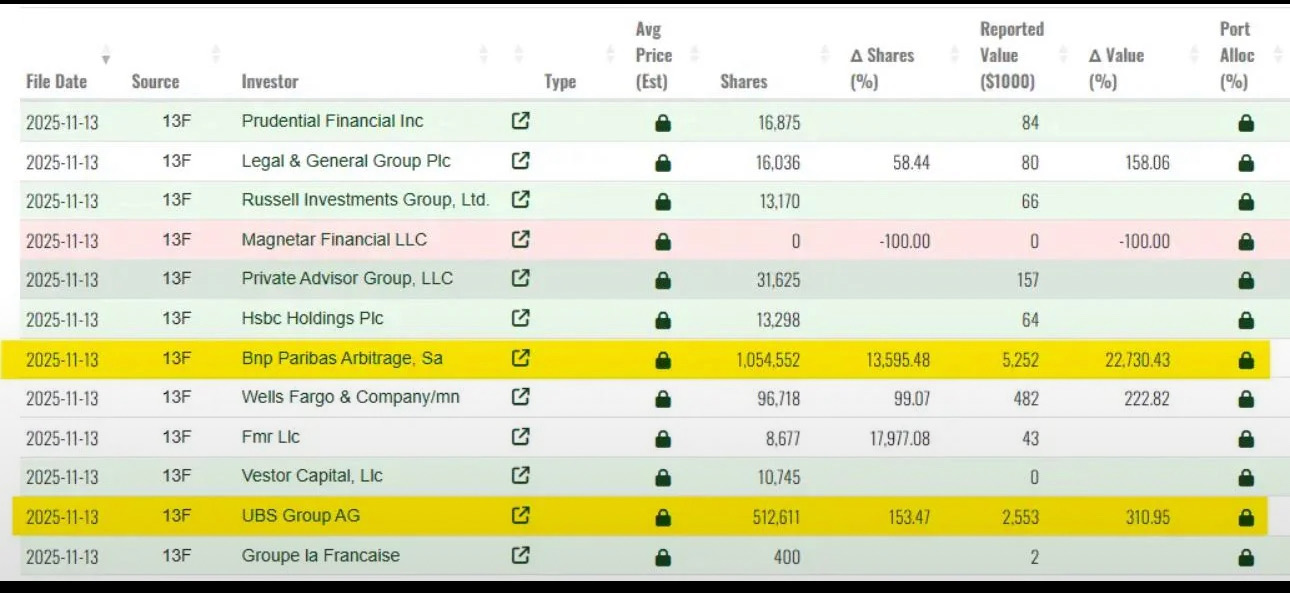Click Port Alloc lock icon for Hsbc Holdings
The height and width of the screenshot is (593, 1290).
click(x=1245, y=320)
